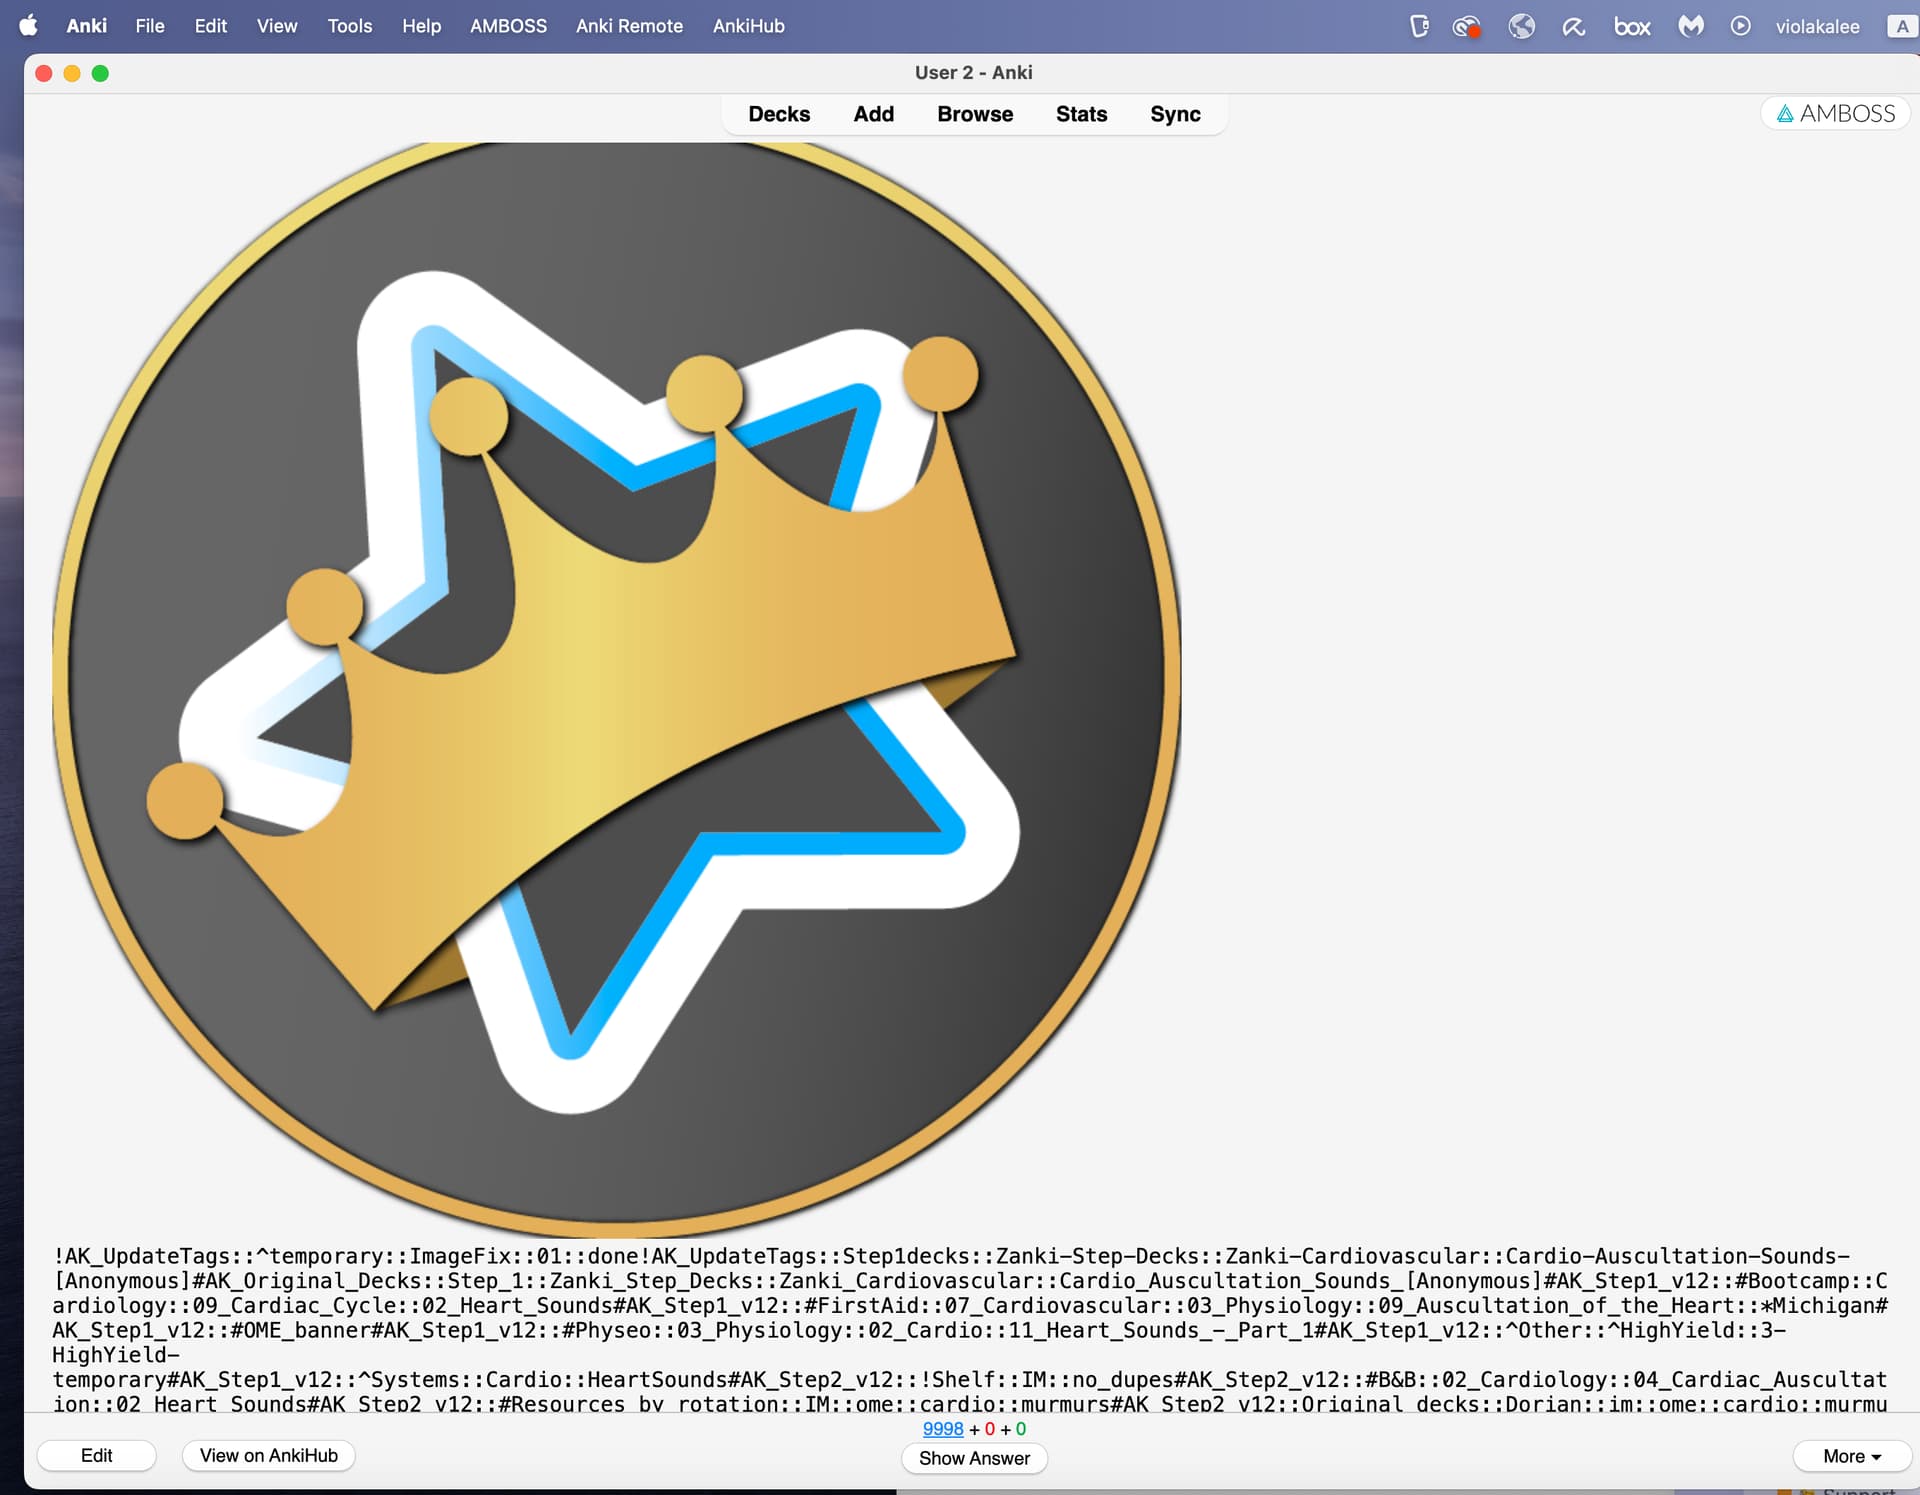The height and width of the screenshot is (1495, 1920).
Task: Open the box cloud storage menu icon
Action: pyautogui.click(x=1631, y=26)
